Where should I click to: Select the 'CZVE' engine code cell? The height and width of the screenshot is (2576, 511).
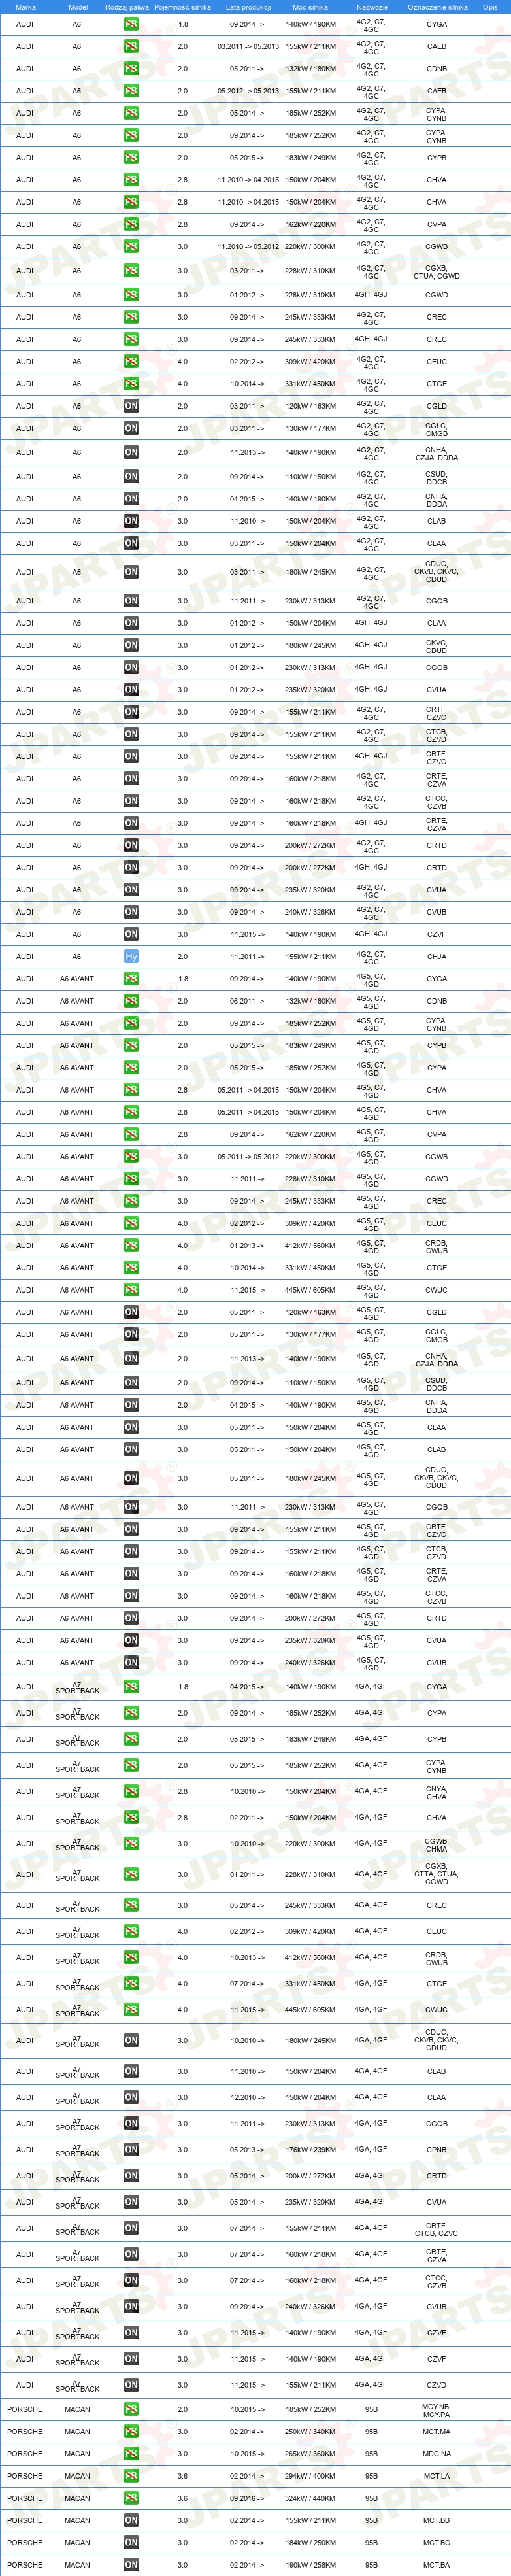click(x=437, y=2333)
